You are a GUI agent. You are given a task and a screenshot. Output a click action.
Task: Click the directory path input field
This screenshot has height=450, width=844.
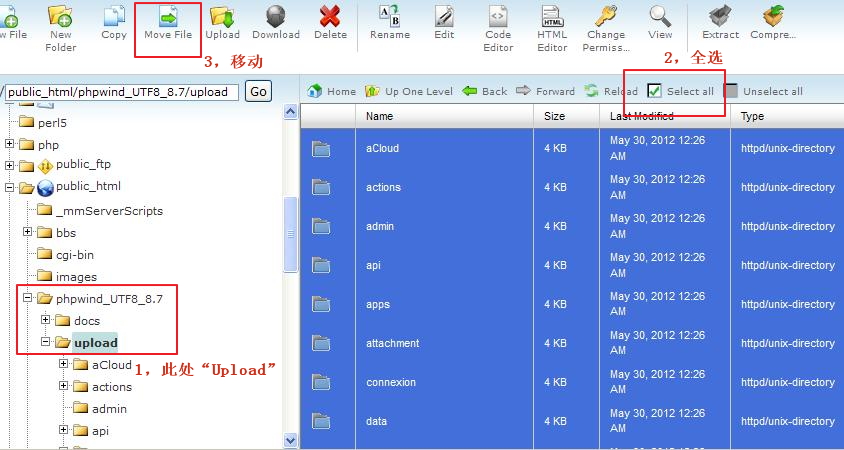121,92
